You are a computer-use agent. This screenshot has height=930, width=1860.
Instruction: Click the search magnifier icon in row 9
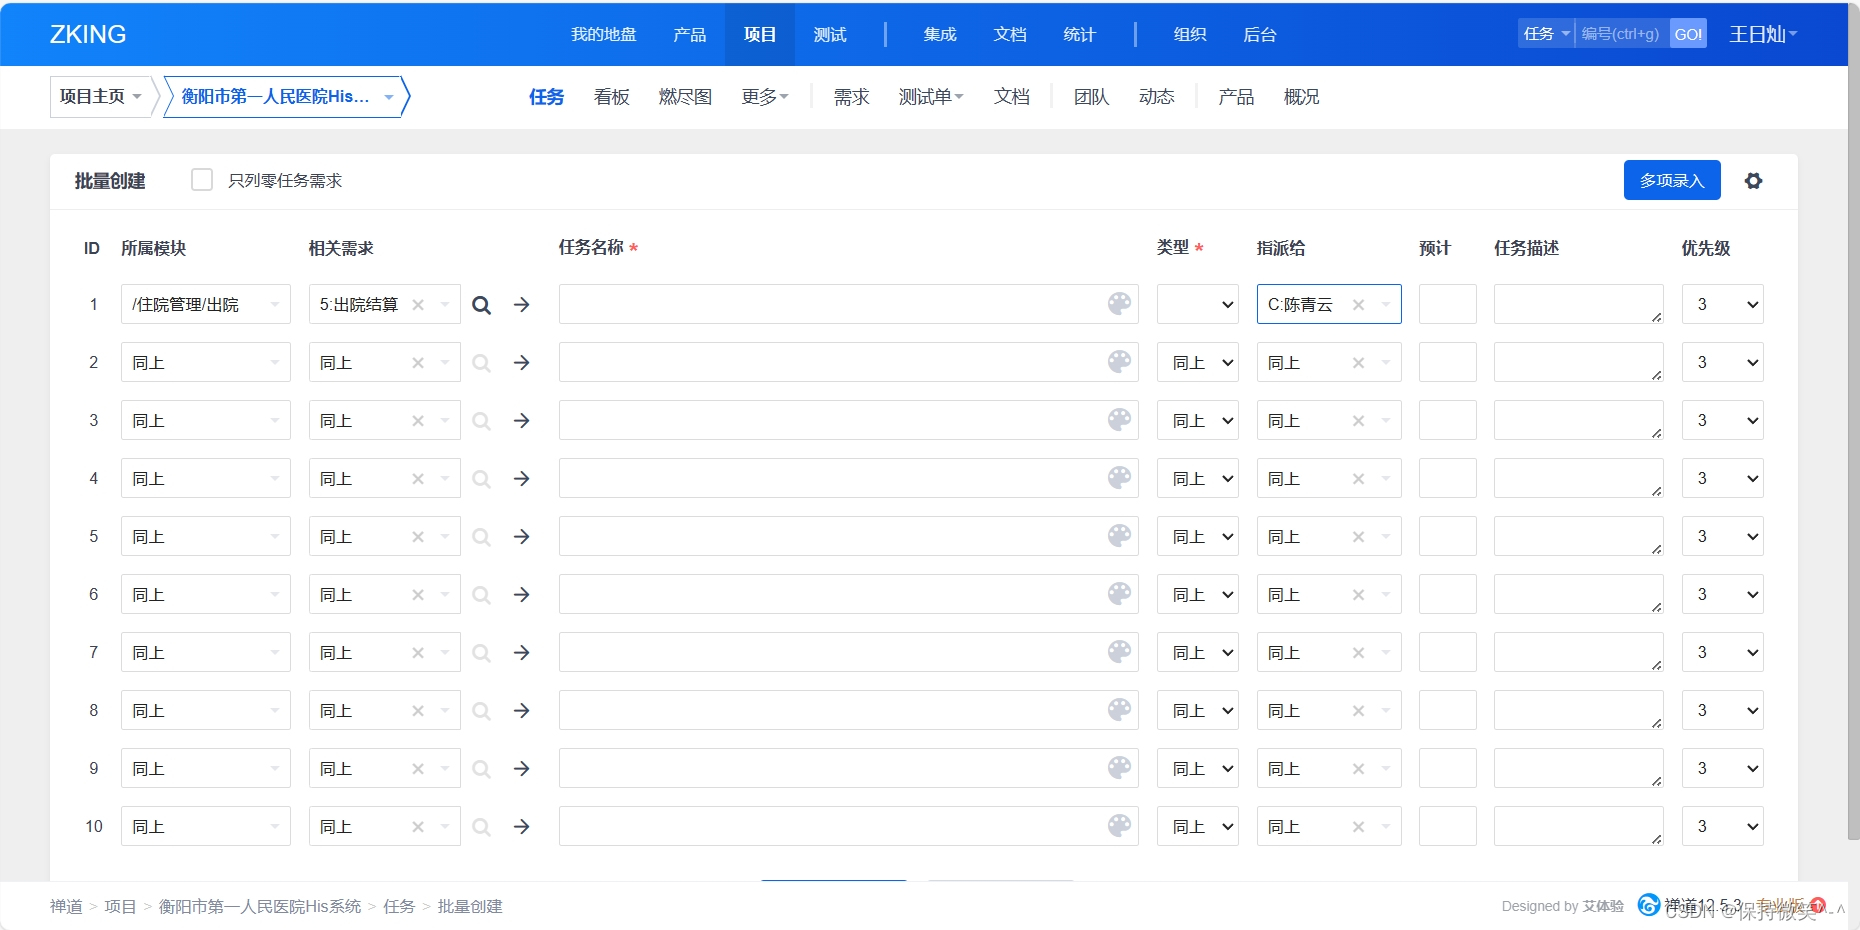point(481,769)
